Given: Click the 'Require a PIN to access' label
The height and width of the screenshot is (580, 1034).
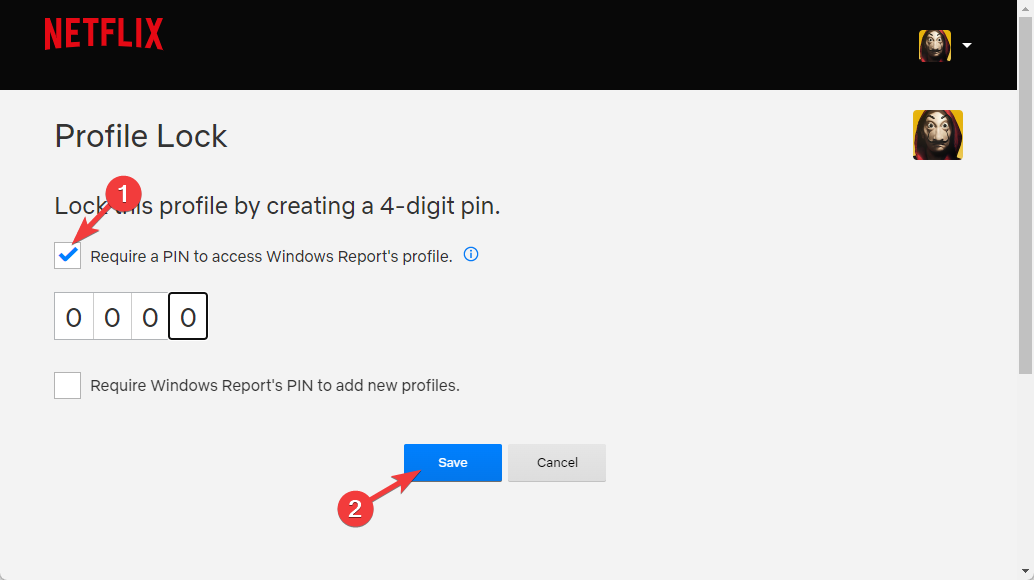Looking at the screenshot, I should tap(271, 256).
